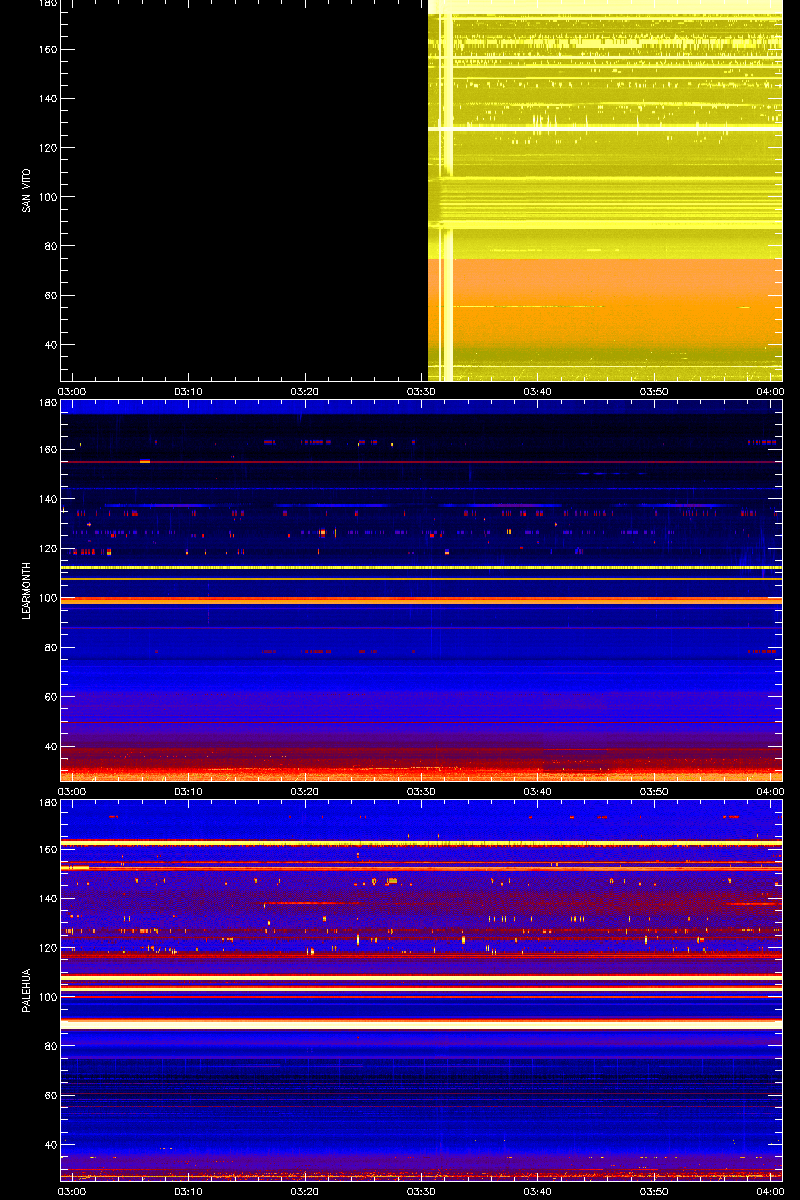The width and height of the screenshot is (800, 1200).
Task: Click the 160 frequency label on Learmonth axis
Action: click(x=47, y=449)
